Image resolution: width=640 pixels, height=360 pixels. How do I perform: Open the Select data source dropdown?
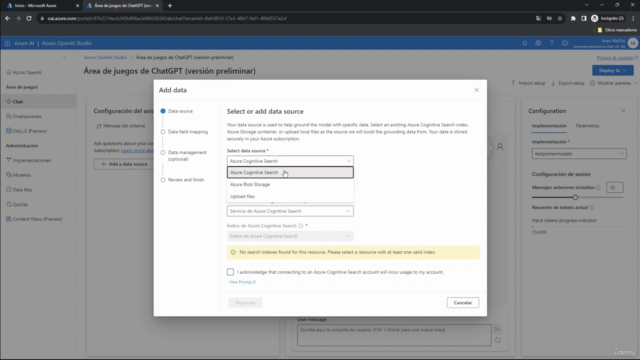coord(290,161)
